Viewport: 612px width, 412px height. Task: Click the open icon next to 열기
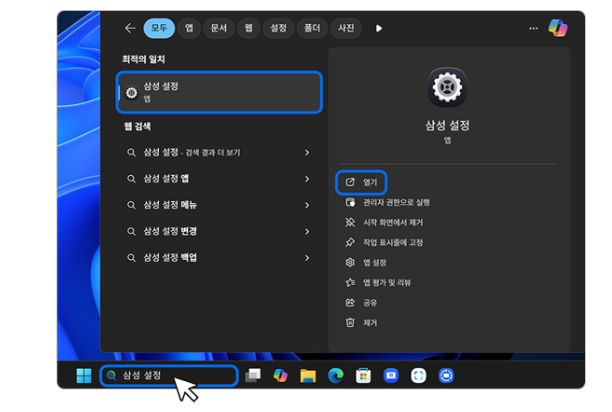point(350,182)
